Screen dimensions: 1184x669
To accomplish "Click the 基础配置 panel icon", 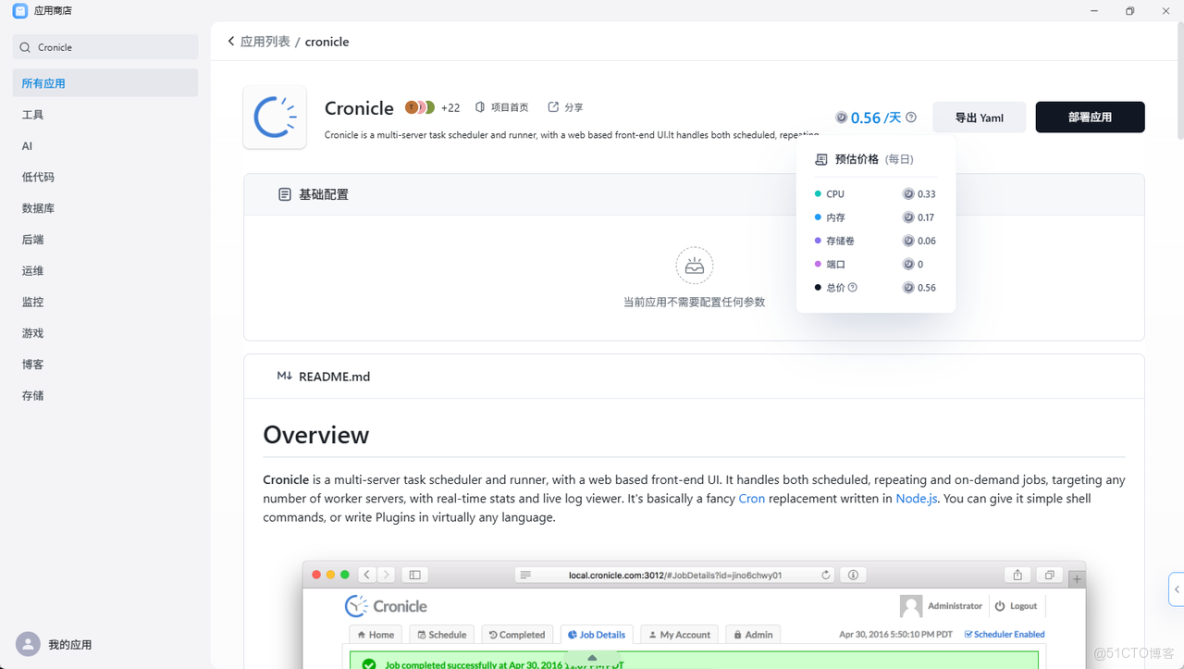I will coord(284,194).
